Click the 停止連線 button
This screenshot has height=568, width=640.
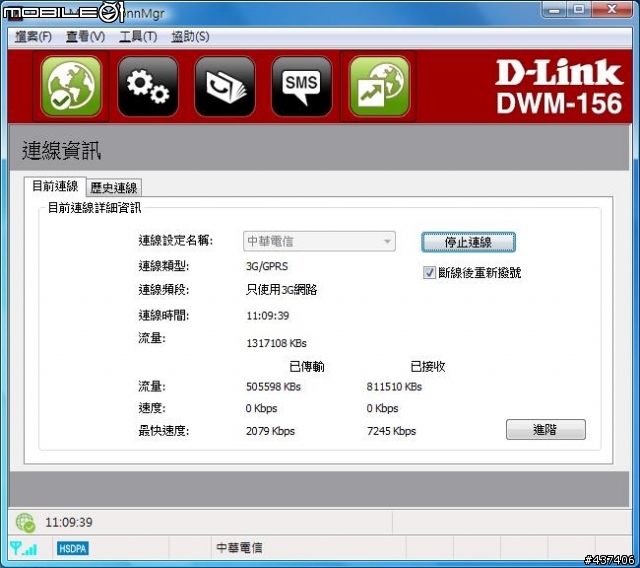coord(468,242)
